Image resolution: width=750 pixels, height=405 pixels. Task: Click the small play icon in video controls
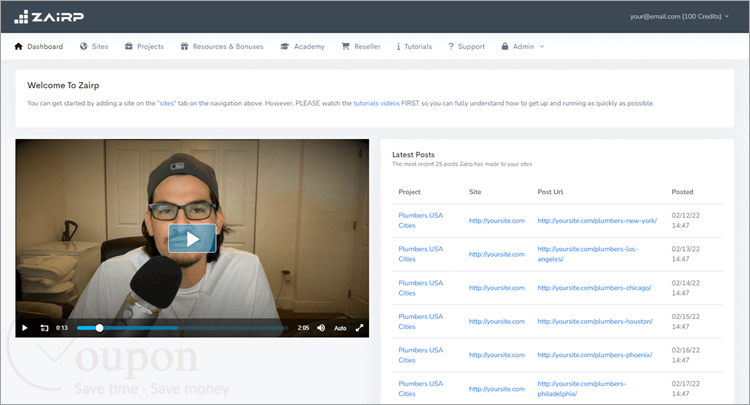[25, 328]
